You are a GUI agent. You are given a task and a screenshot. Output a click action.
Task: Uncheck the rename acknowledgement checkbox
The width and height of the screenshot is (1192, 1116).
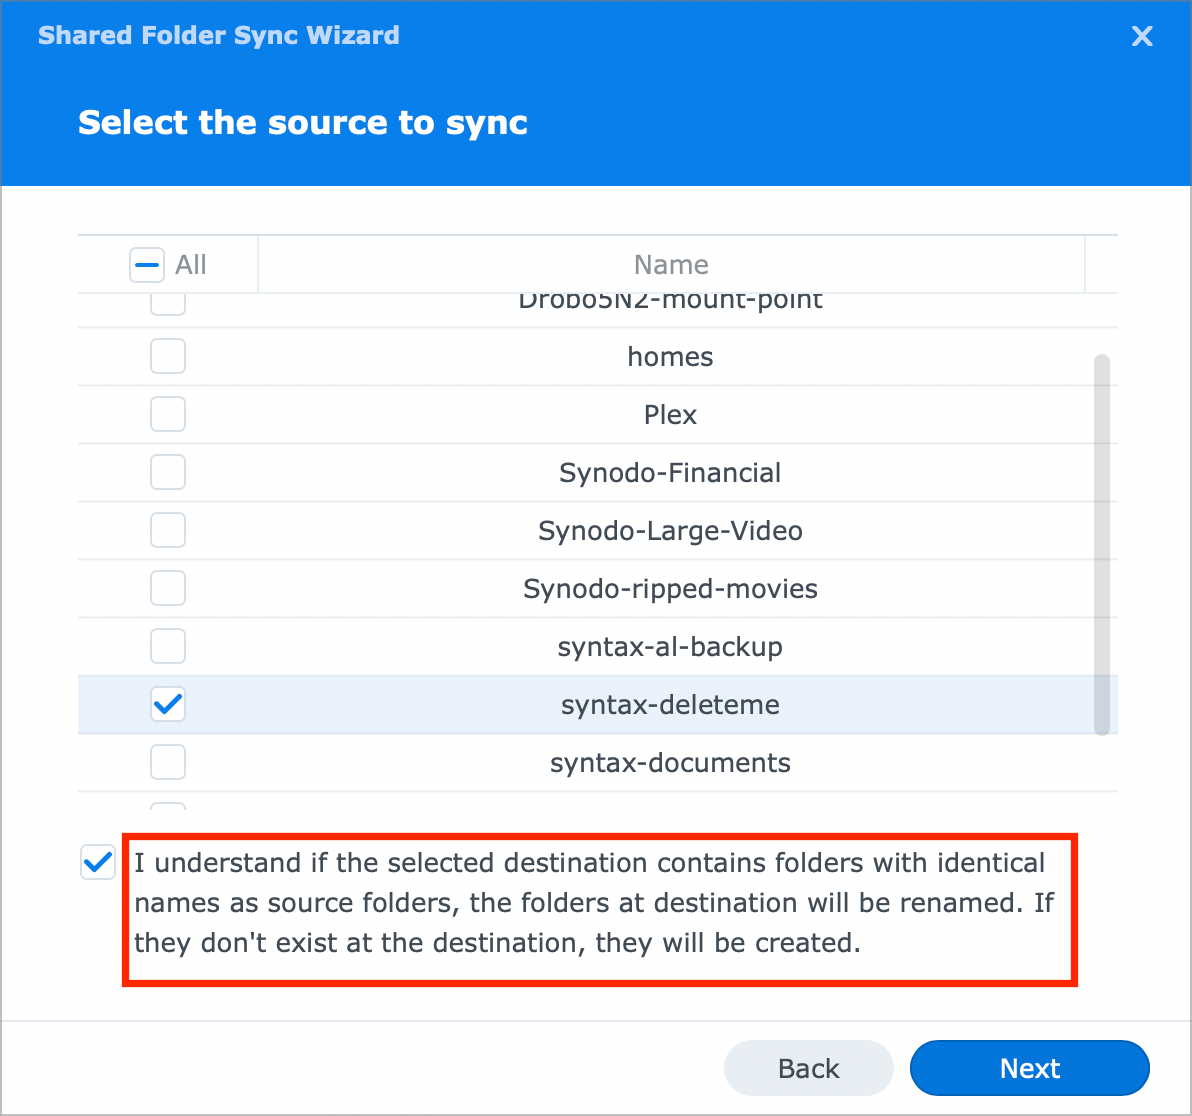pos(98,862)
